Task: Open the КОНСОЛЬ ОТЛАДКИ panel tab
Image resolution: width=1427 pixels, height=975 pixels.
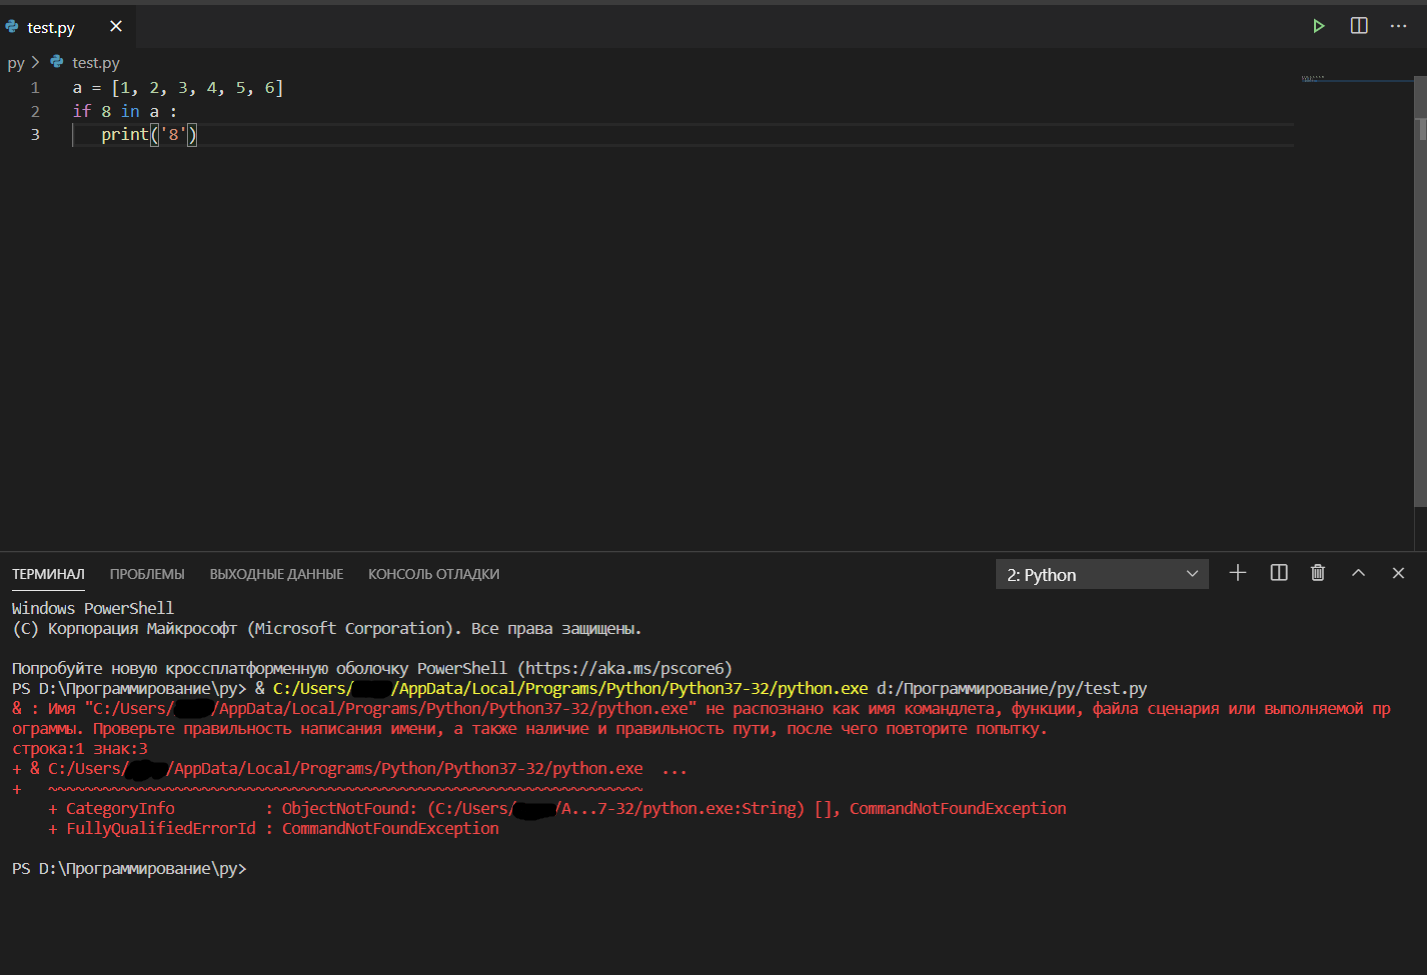Action: 433,574
